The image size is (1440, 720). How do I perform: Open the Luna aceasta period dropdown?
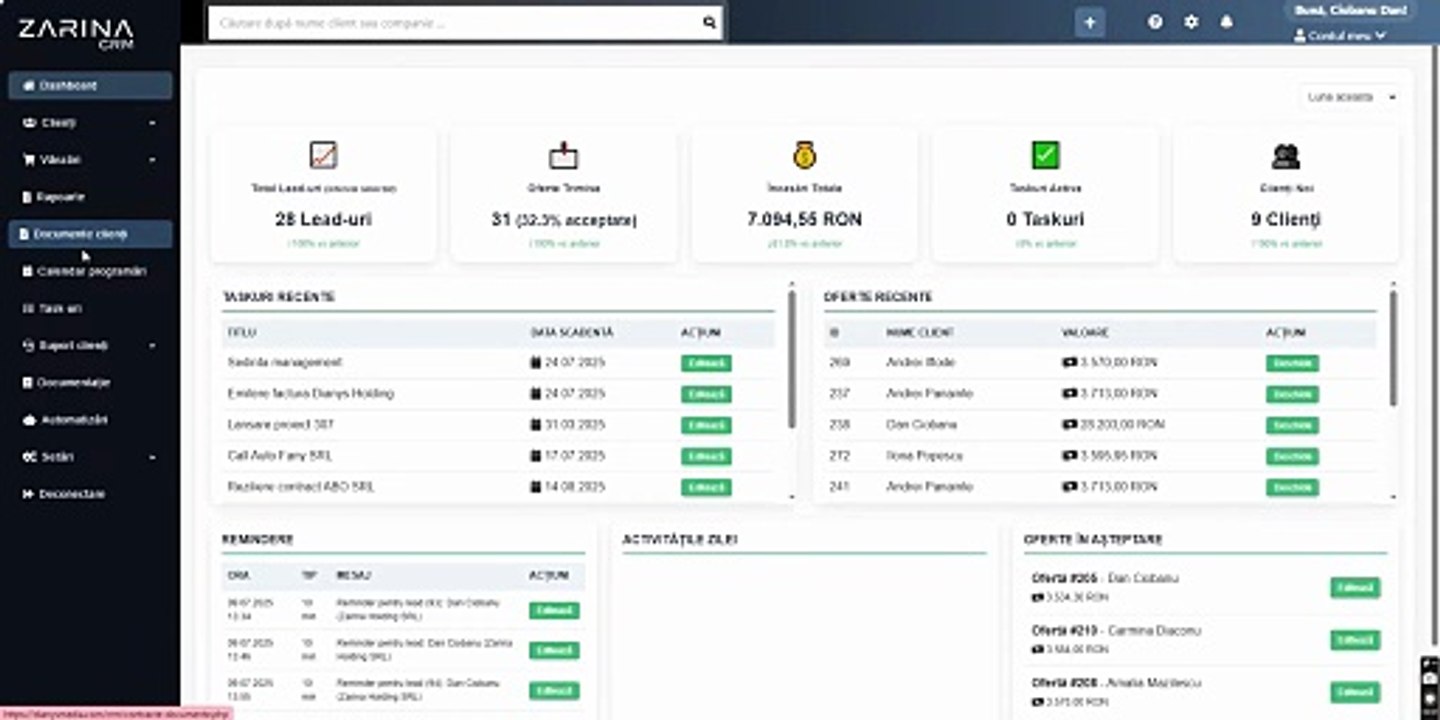[1351, 97]
